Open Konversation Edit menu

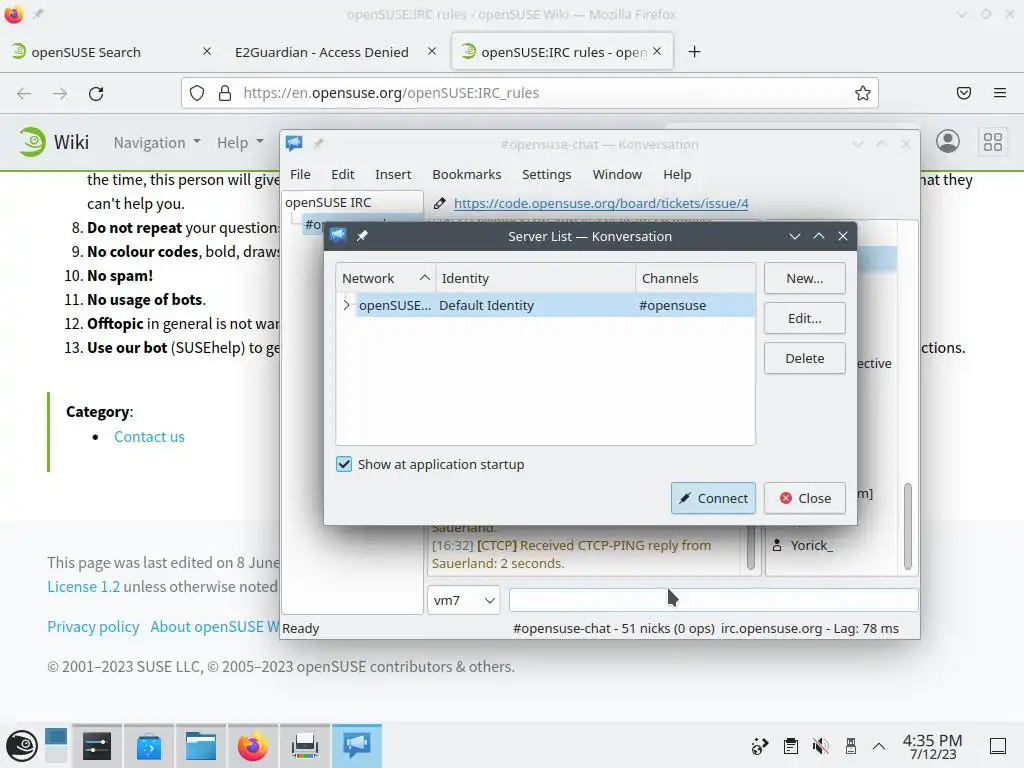pos(342,174)
